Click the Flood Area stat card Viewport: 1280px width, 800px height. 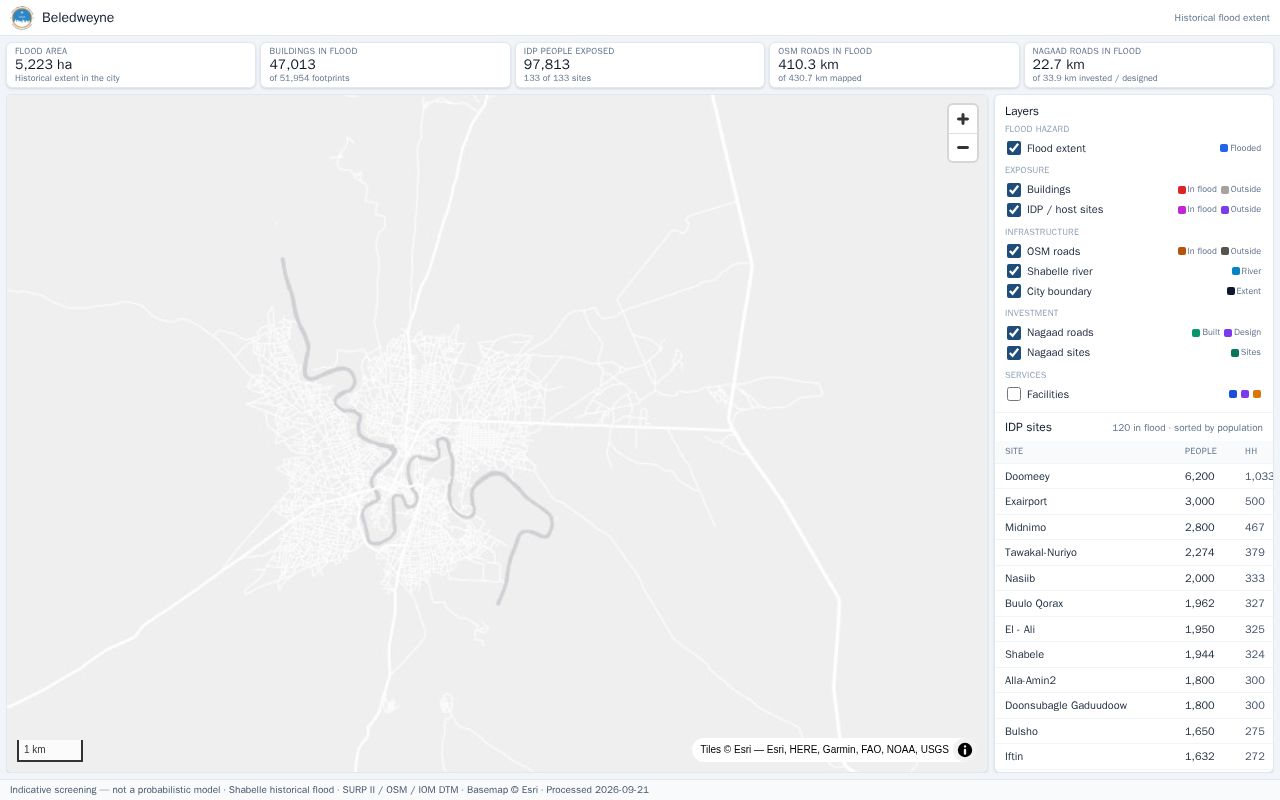[x=131, y=65]
